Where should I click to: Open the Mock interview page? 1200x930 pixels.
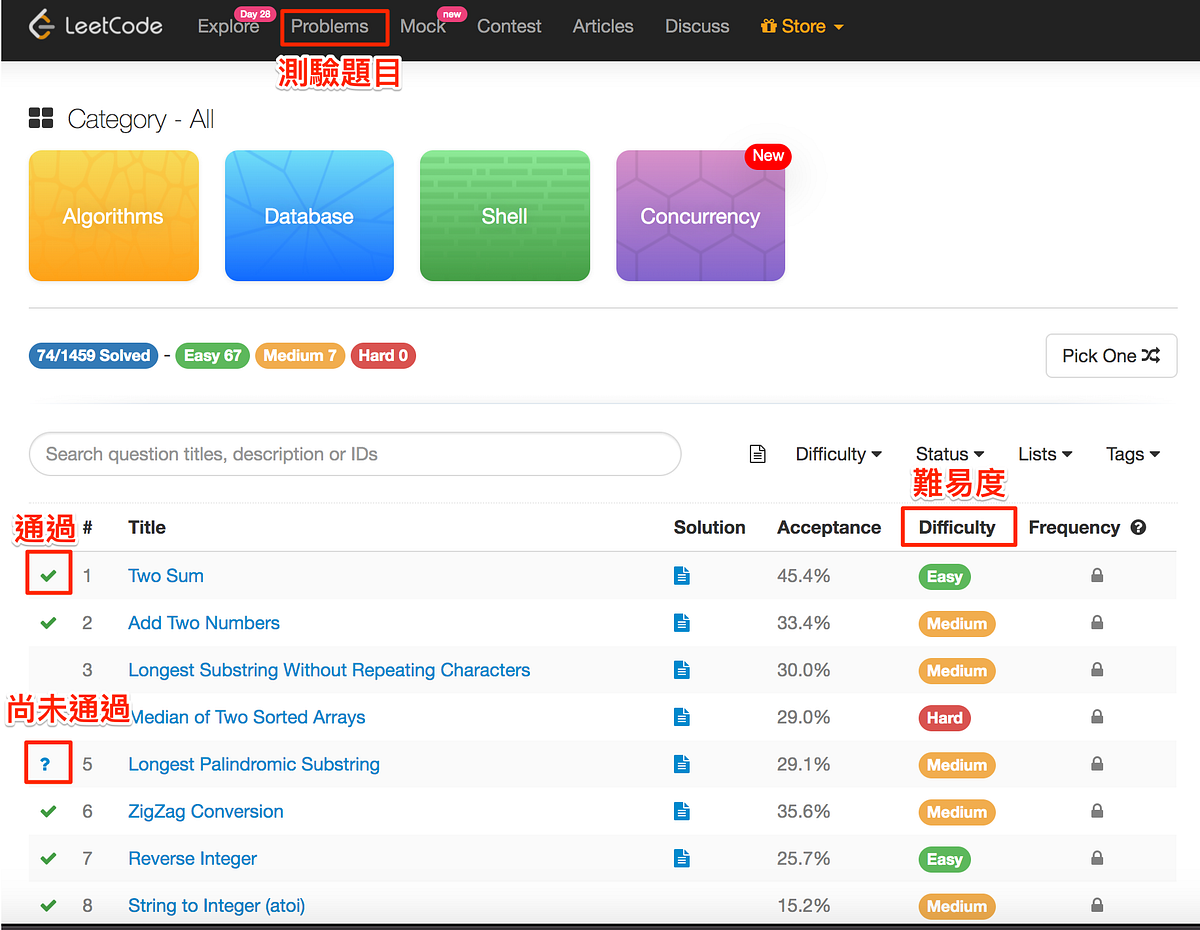tap(423, 26)
